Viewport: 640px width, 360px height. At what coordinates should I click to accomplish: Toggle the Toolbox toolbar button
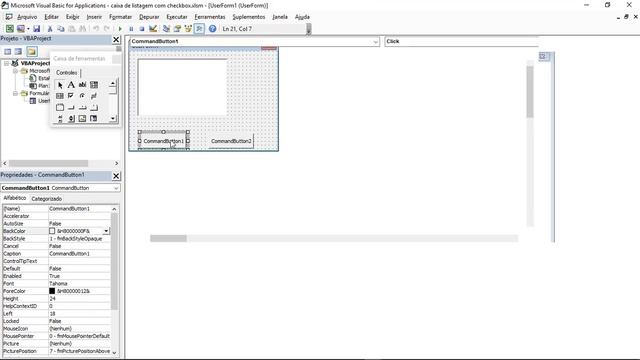[x=199, y=29]
